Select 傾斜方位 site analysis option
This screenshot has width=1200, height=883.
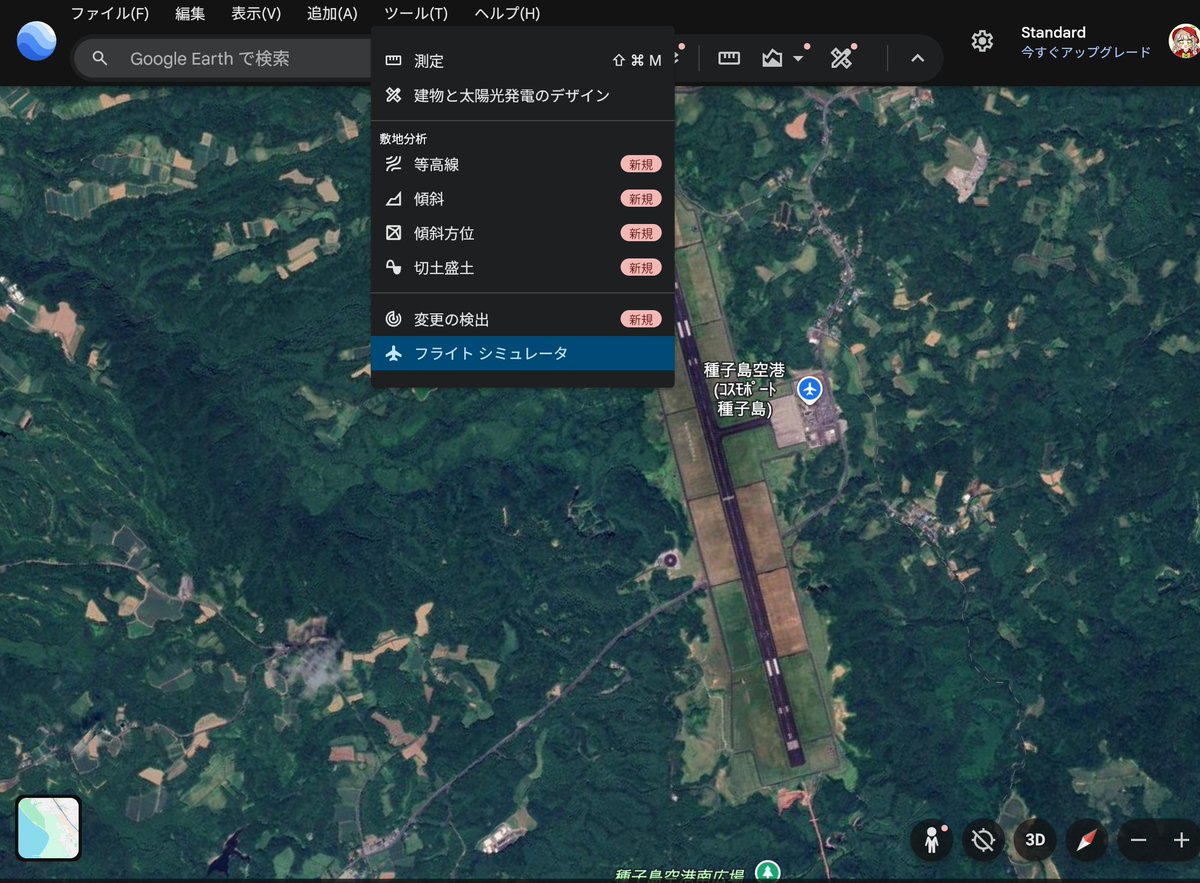click(x=522, y=233)
